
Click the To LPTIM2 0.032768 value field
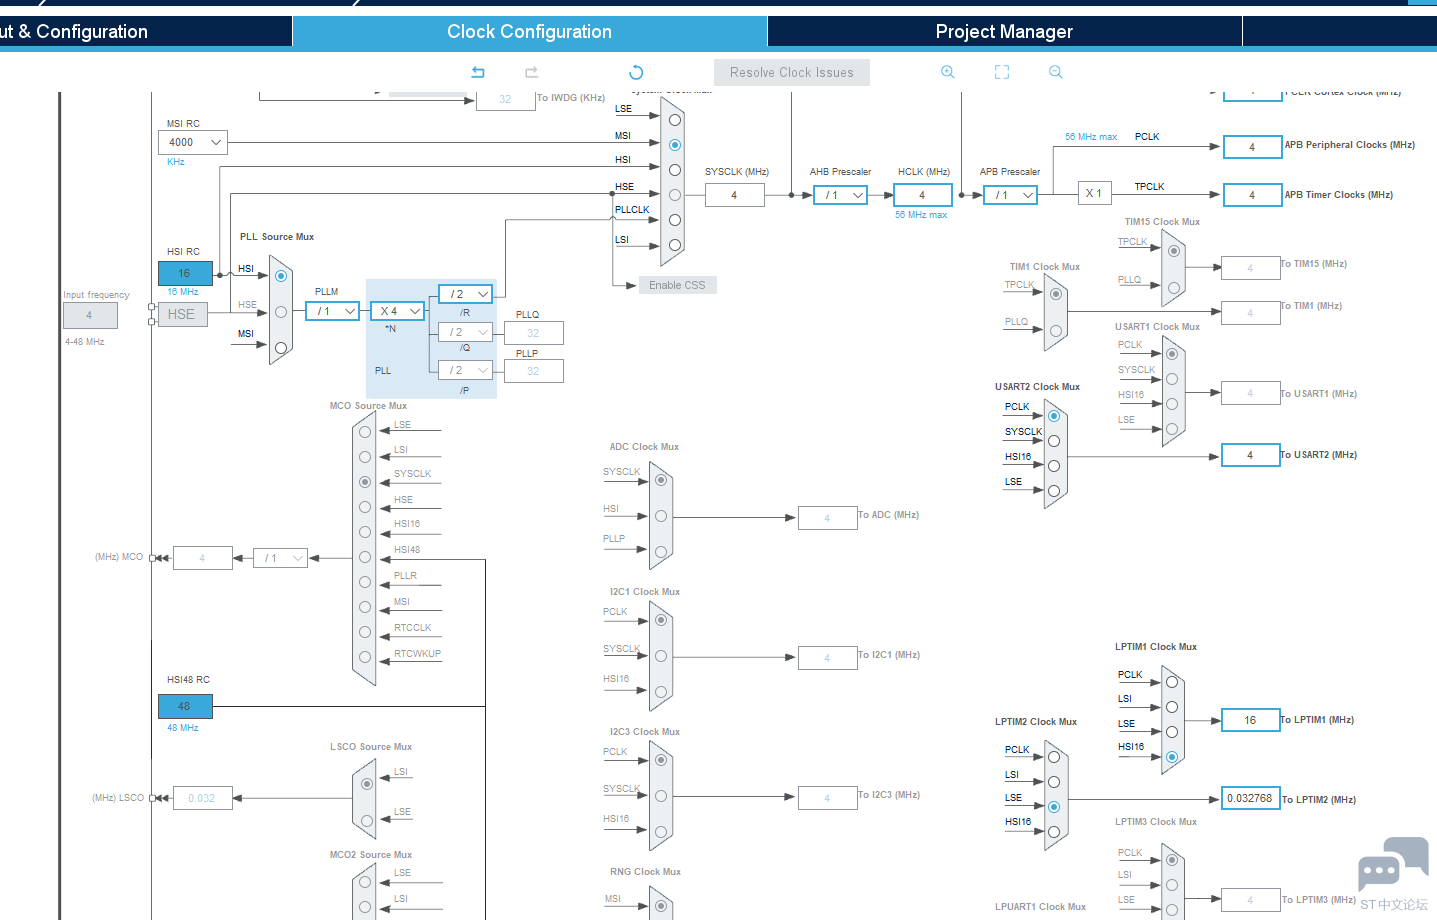coord(1251,798)
